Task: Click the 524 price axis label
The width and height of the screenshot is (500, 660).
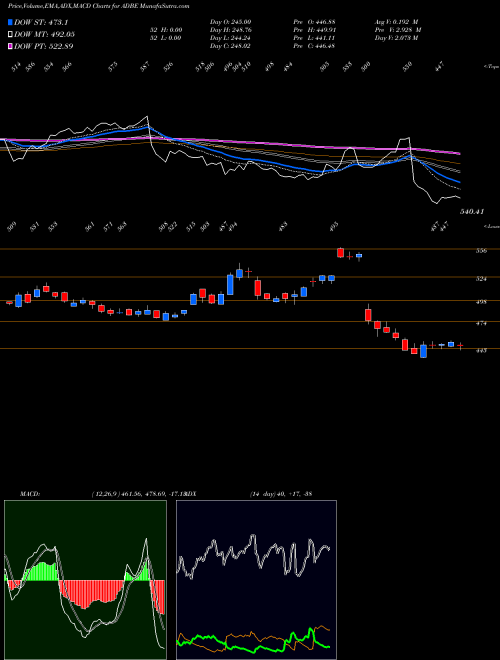Action: (481, 279)
